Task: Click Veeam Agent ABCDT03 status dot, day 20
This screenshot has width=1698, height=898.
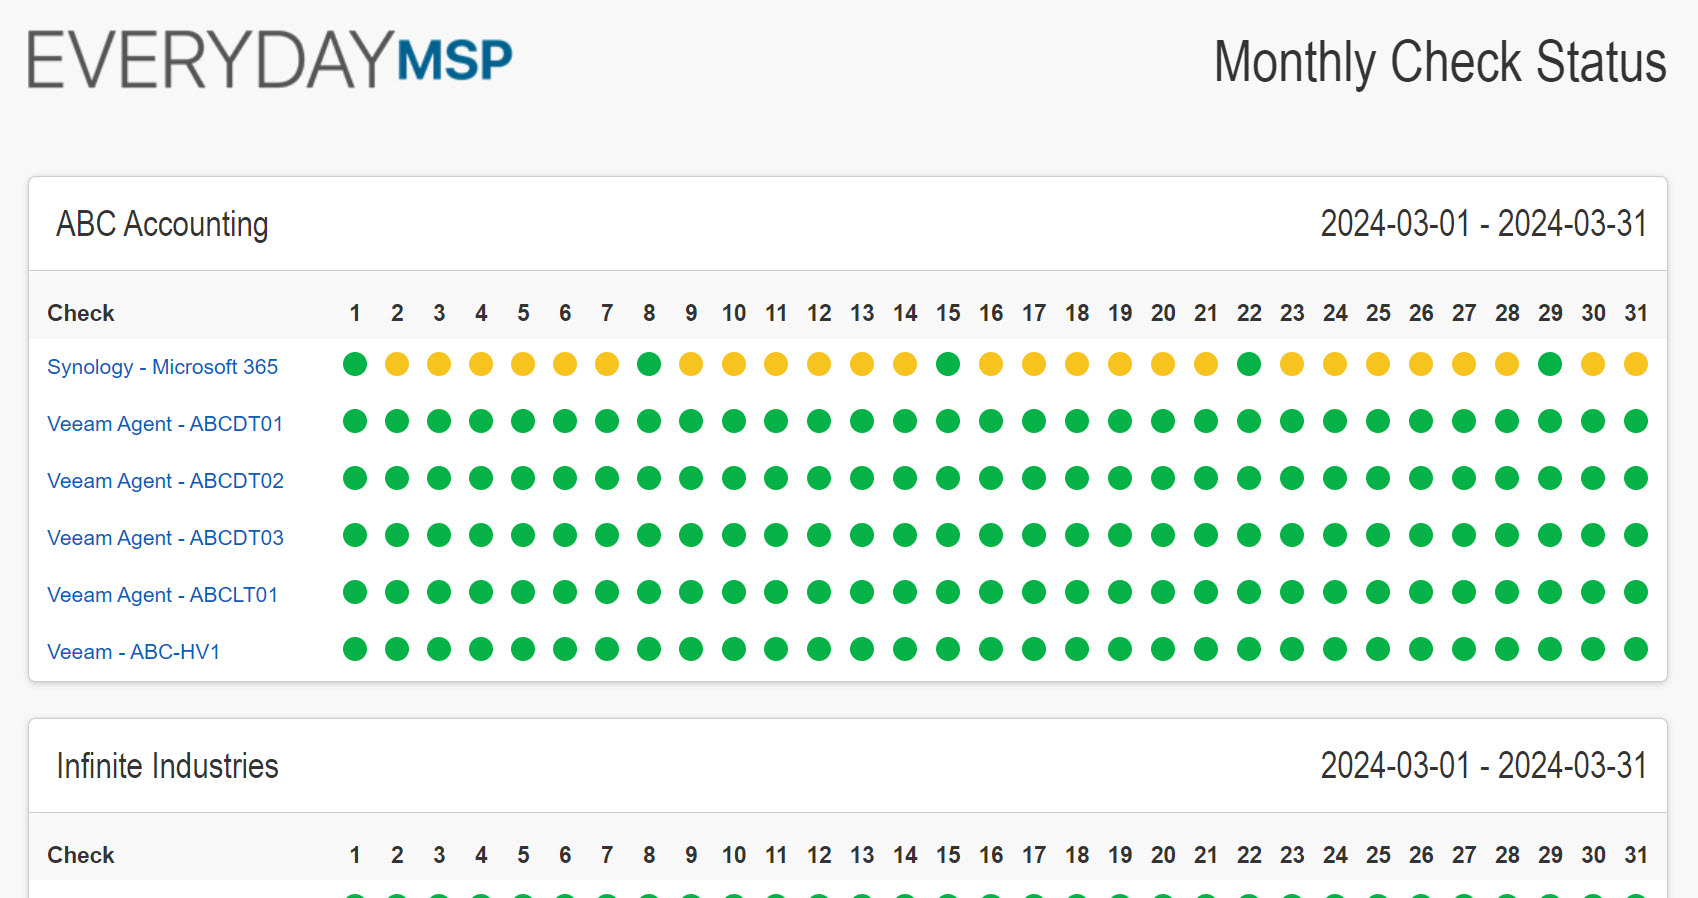Action: tap(1163, 535)
